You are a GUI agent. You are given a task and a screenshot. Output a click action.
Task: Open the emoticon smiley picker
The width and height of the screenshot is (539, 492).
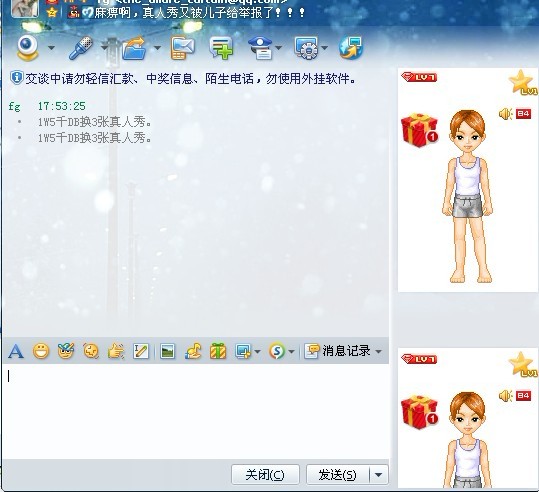click(41, 351)
